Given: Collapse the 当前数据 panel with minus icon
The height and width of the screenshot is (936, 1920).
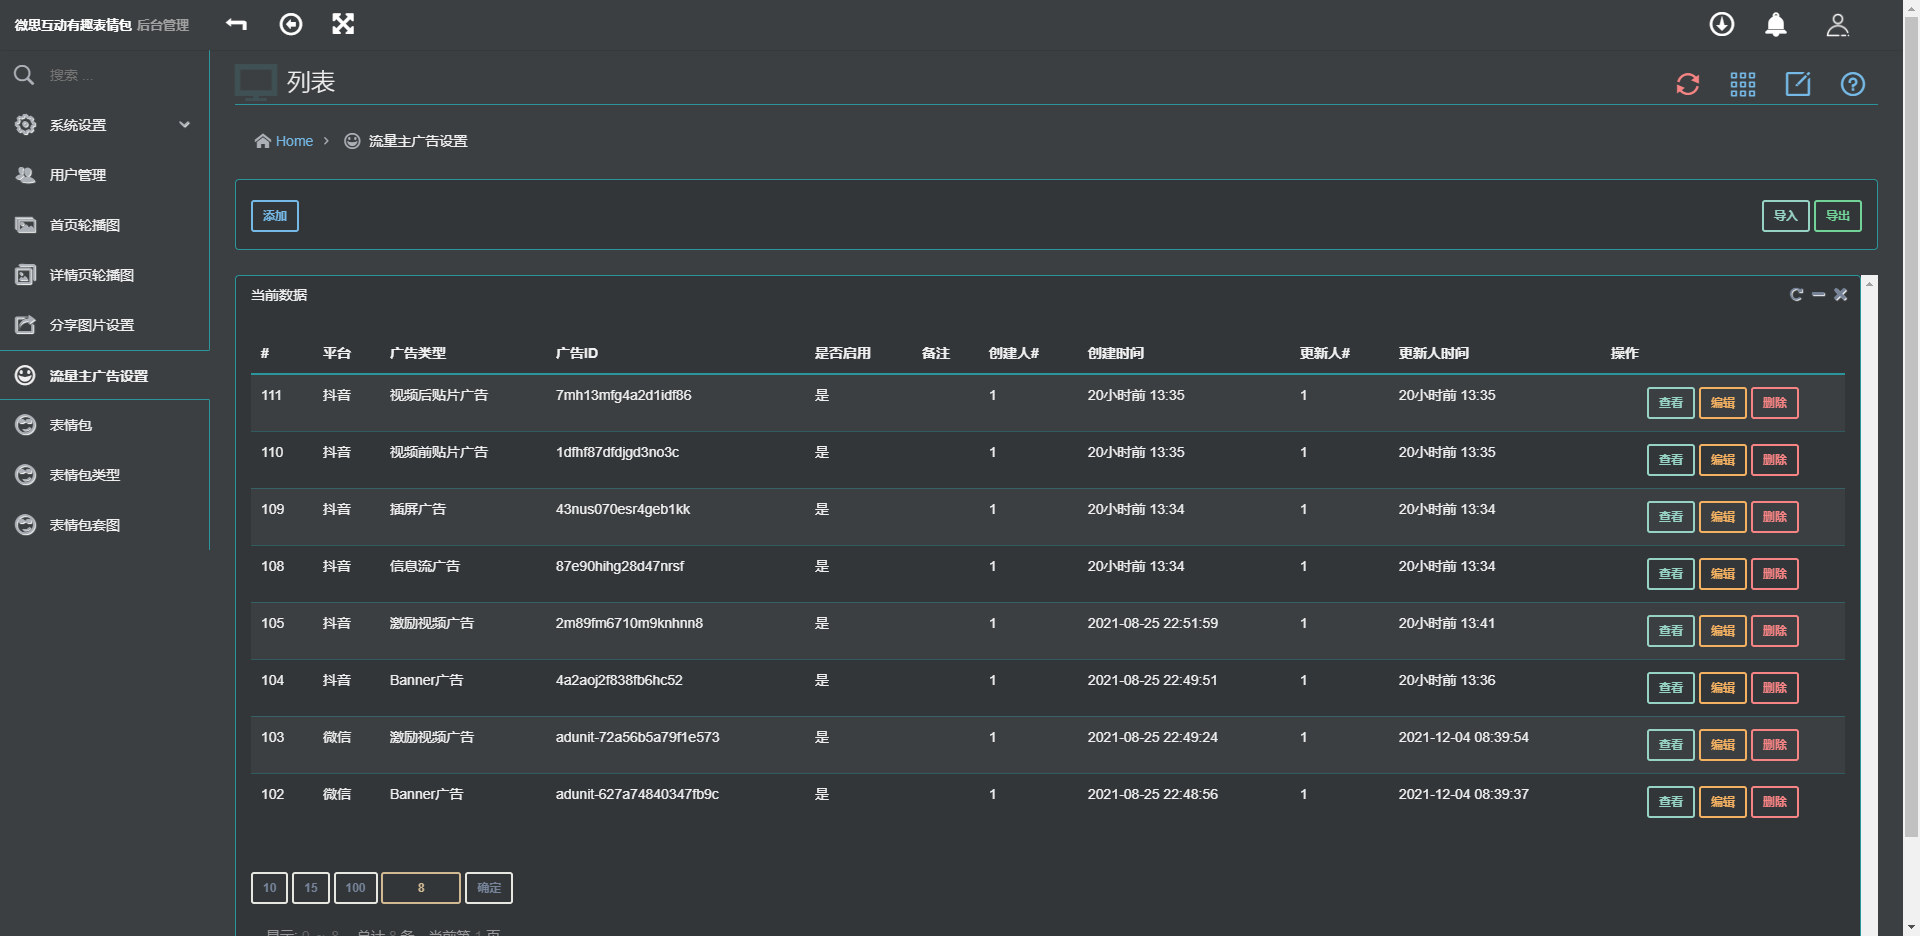Looking at the screenshot, I should [x=1819, y=295].
